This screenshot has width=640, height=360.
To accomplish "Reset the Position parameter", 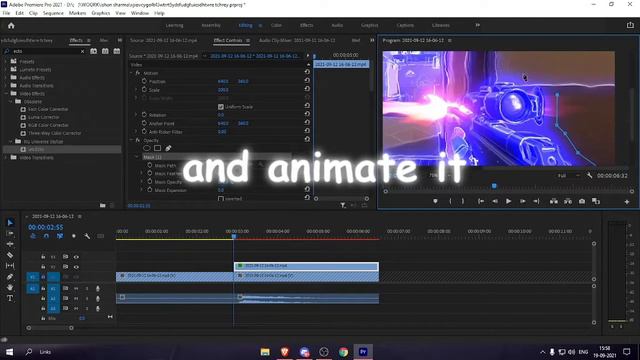I will point(307,81).
